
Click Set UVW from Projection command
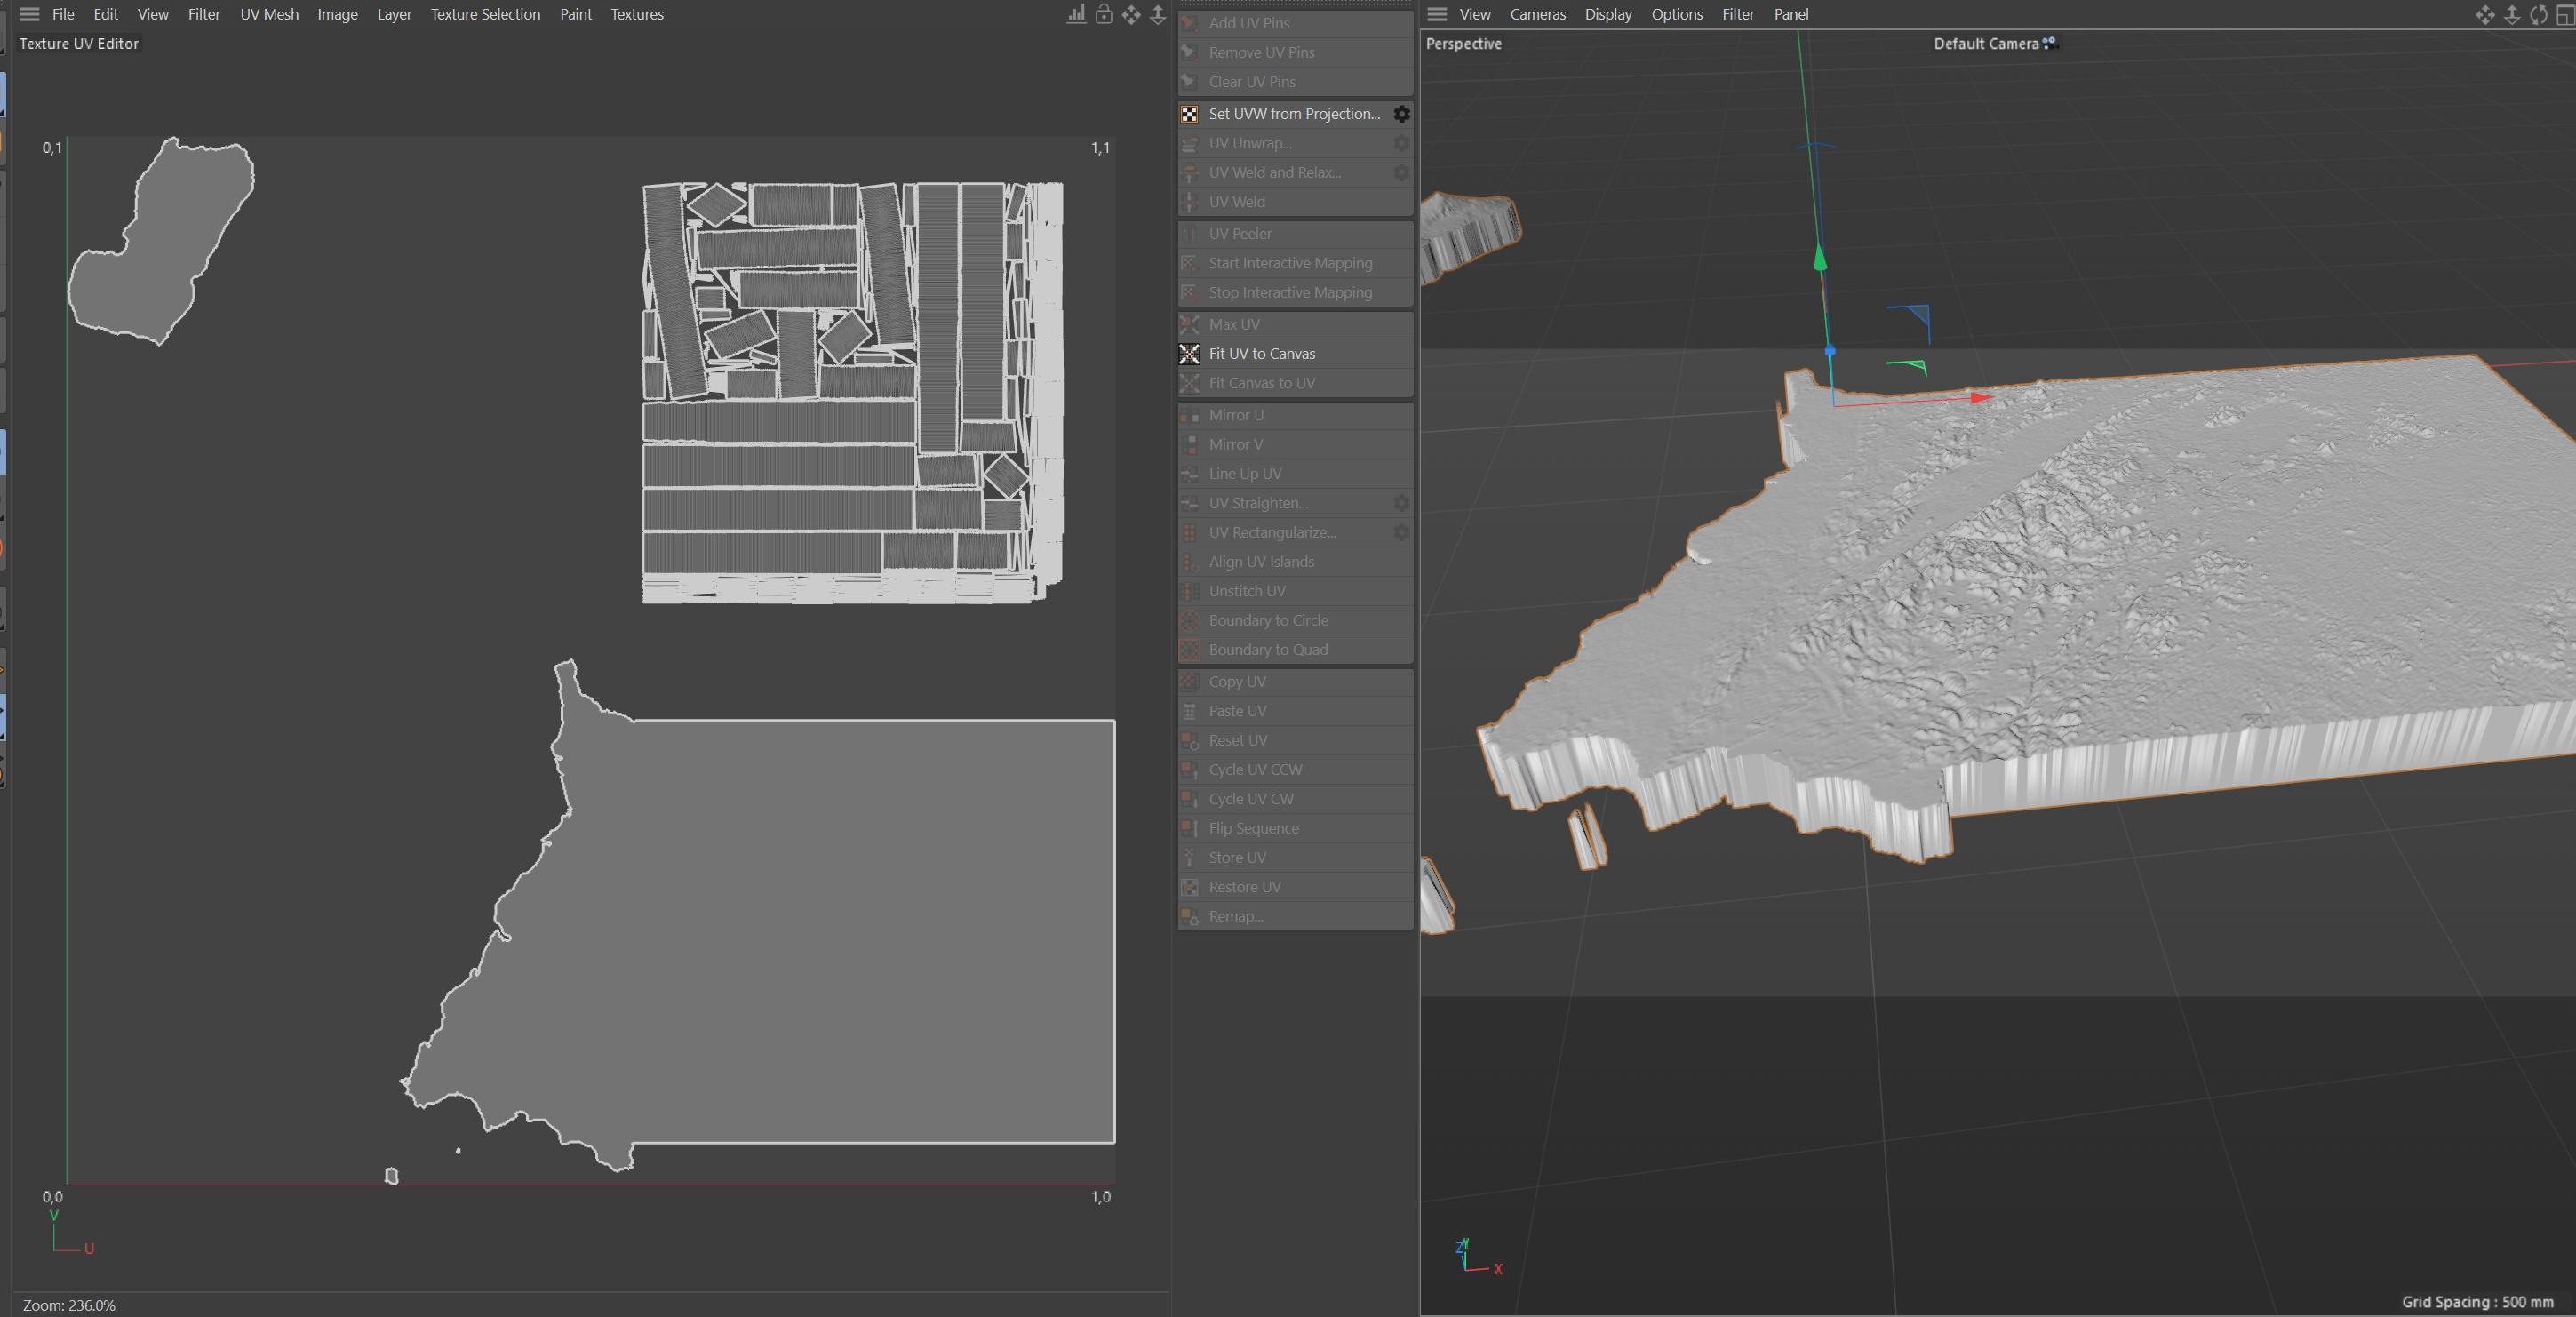(x=1293, y=114)
